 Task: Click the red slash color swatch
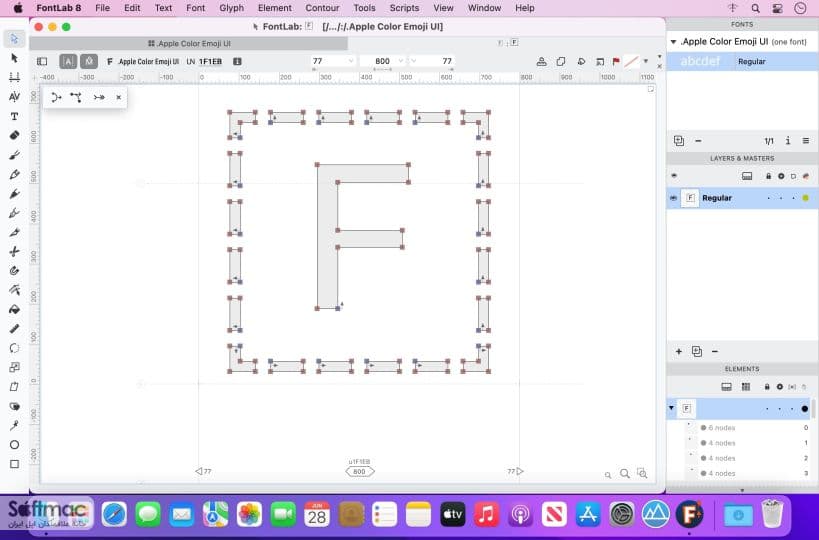point(631,62)
